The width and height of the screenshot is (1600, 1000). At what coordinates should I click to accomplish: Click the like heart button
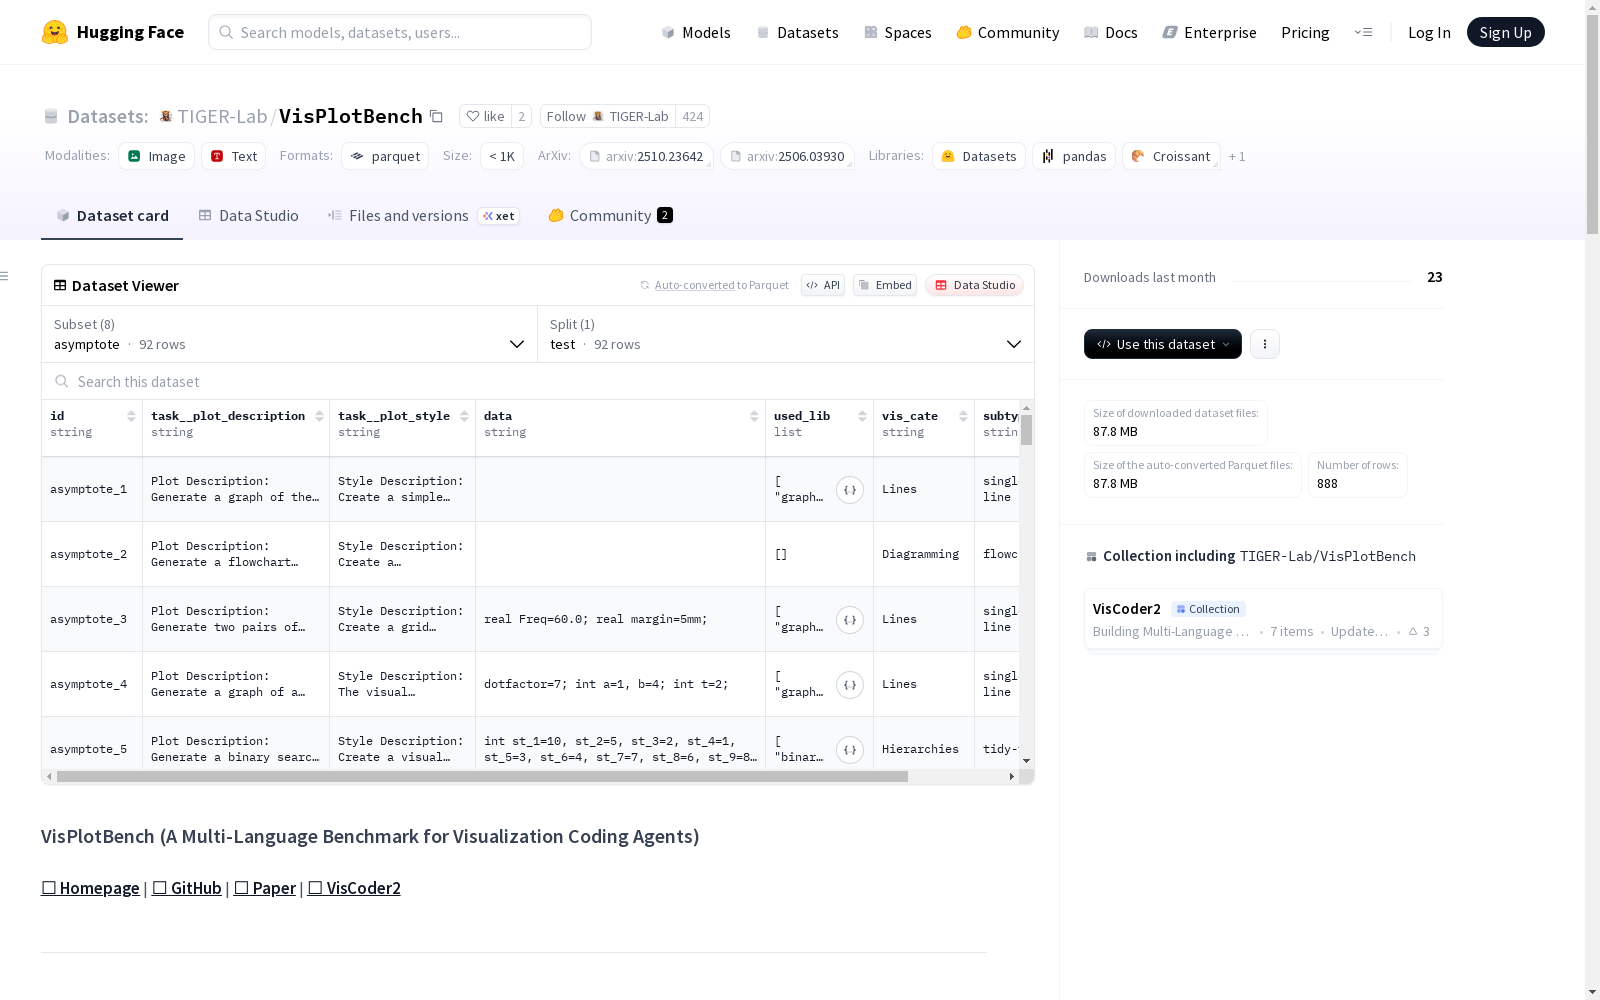pyautogui.click(x=485, y=116)
